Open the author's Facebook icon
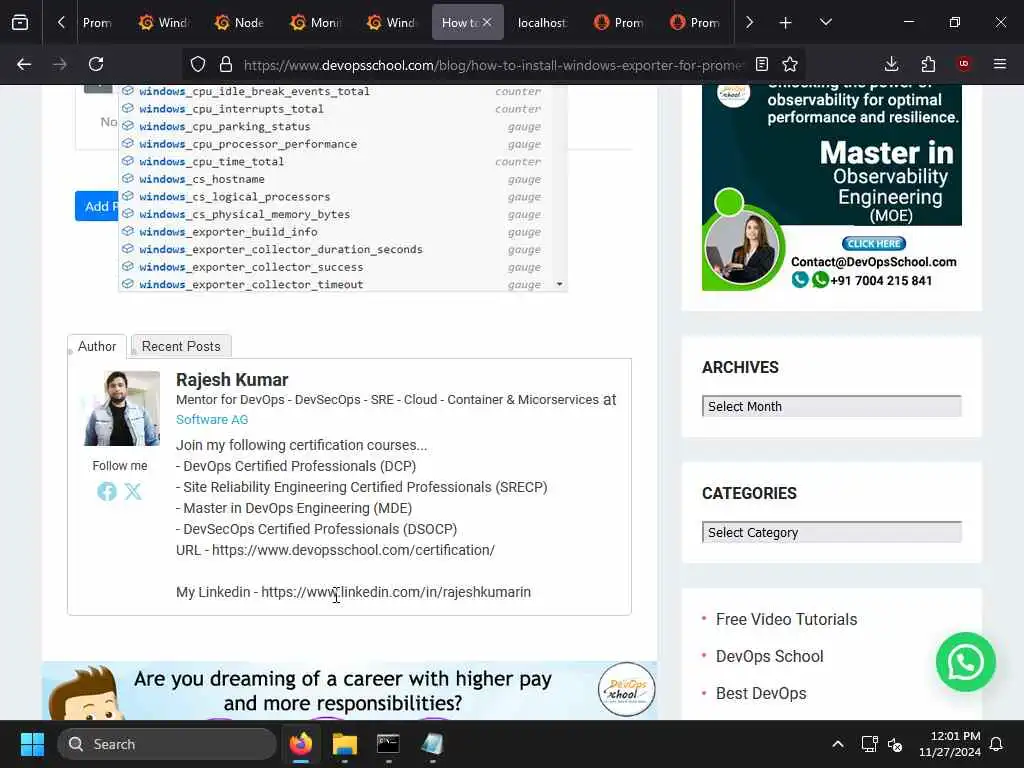The height and width of the screenshot is (768, 1024). pyautogui.click(x=107, y=491)
